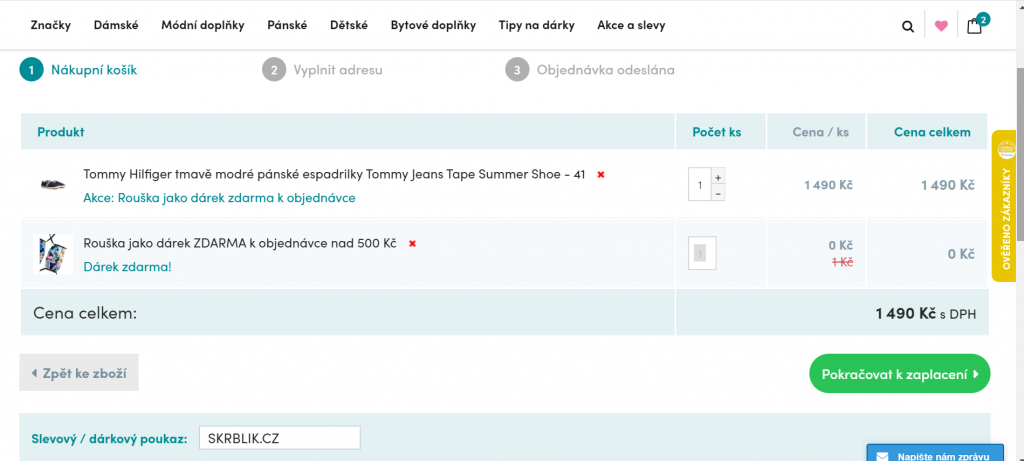Click Pokračovat k zaplacení button
Viewport: 1024px width, 461px height.
899,374
